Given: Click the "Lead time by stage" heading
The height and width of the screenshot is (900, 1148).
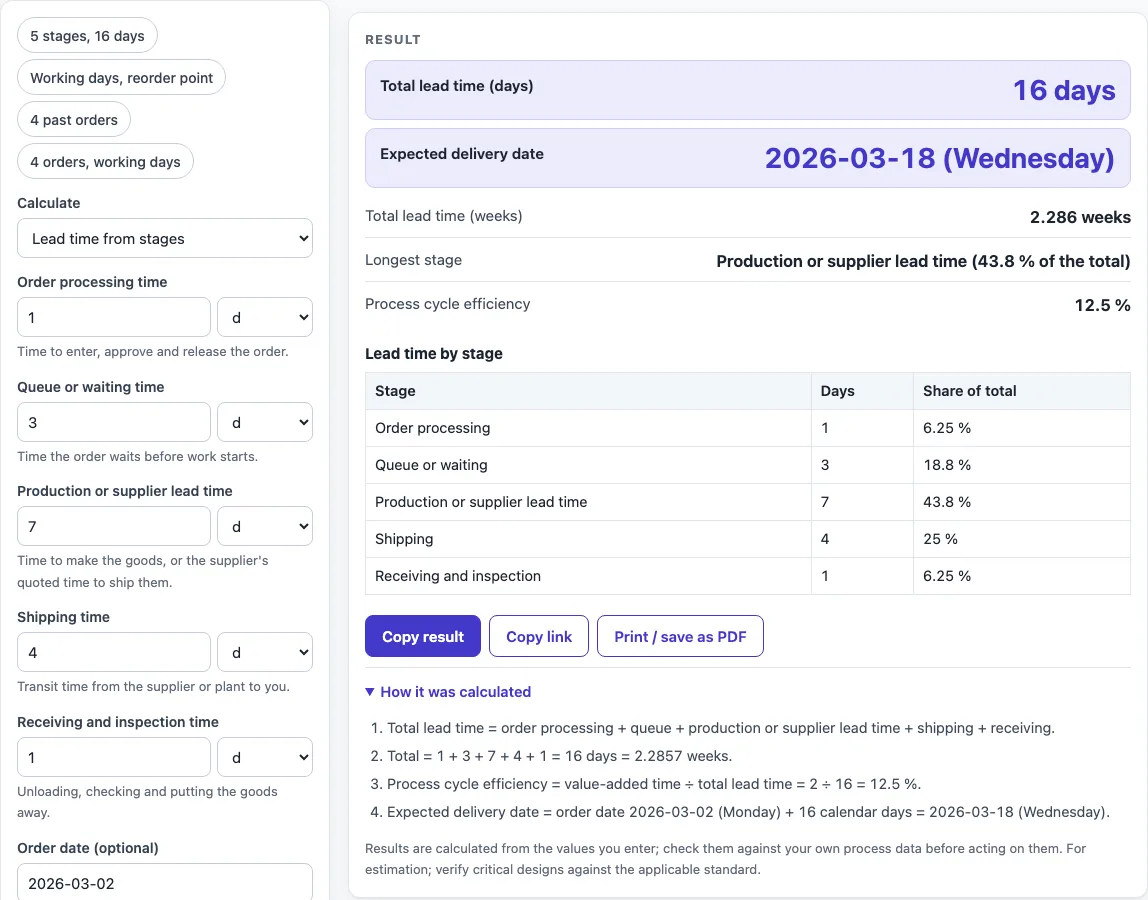Looking at the screenshot, I should 433,353.
